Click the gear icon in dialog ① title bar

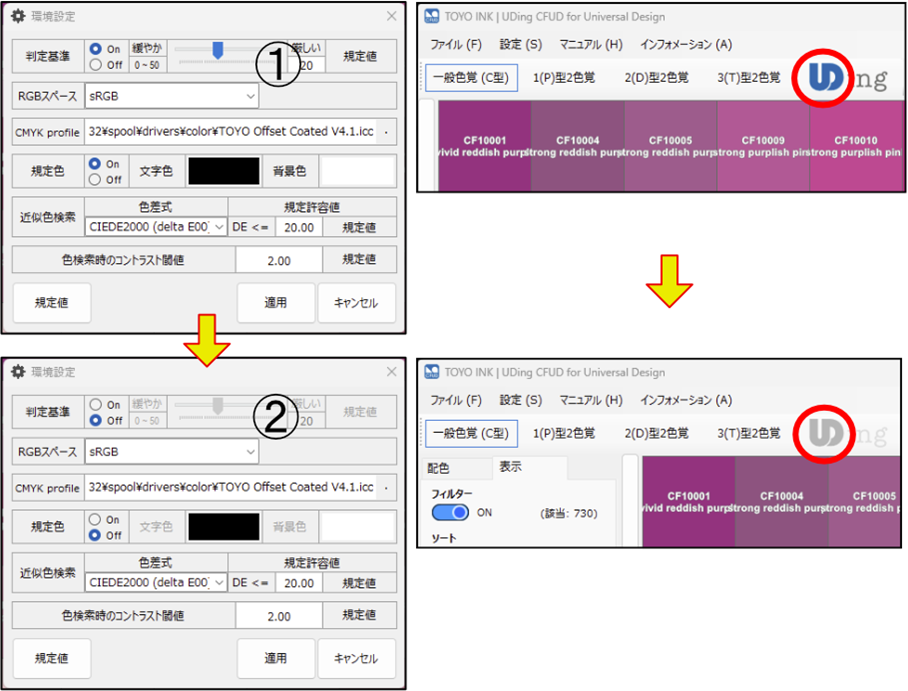point(18,17)
